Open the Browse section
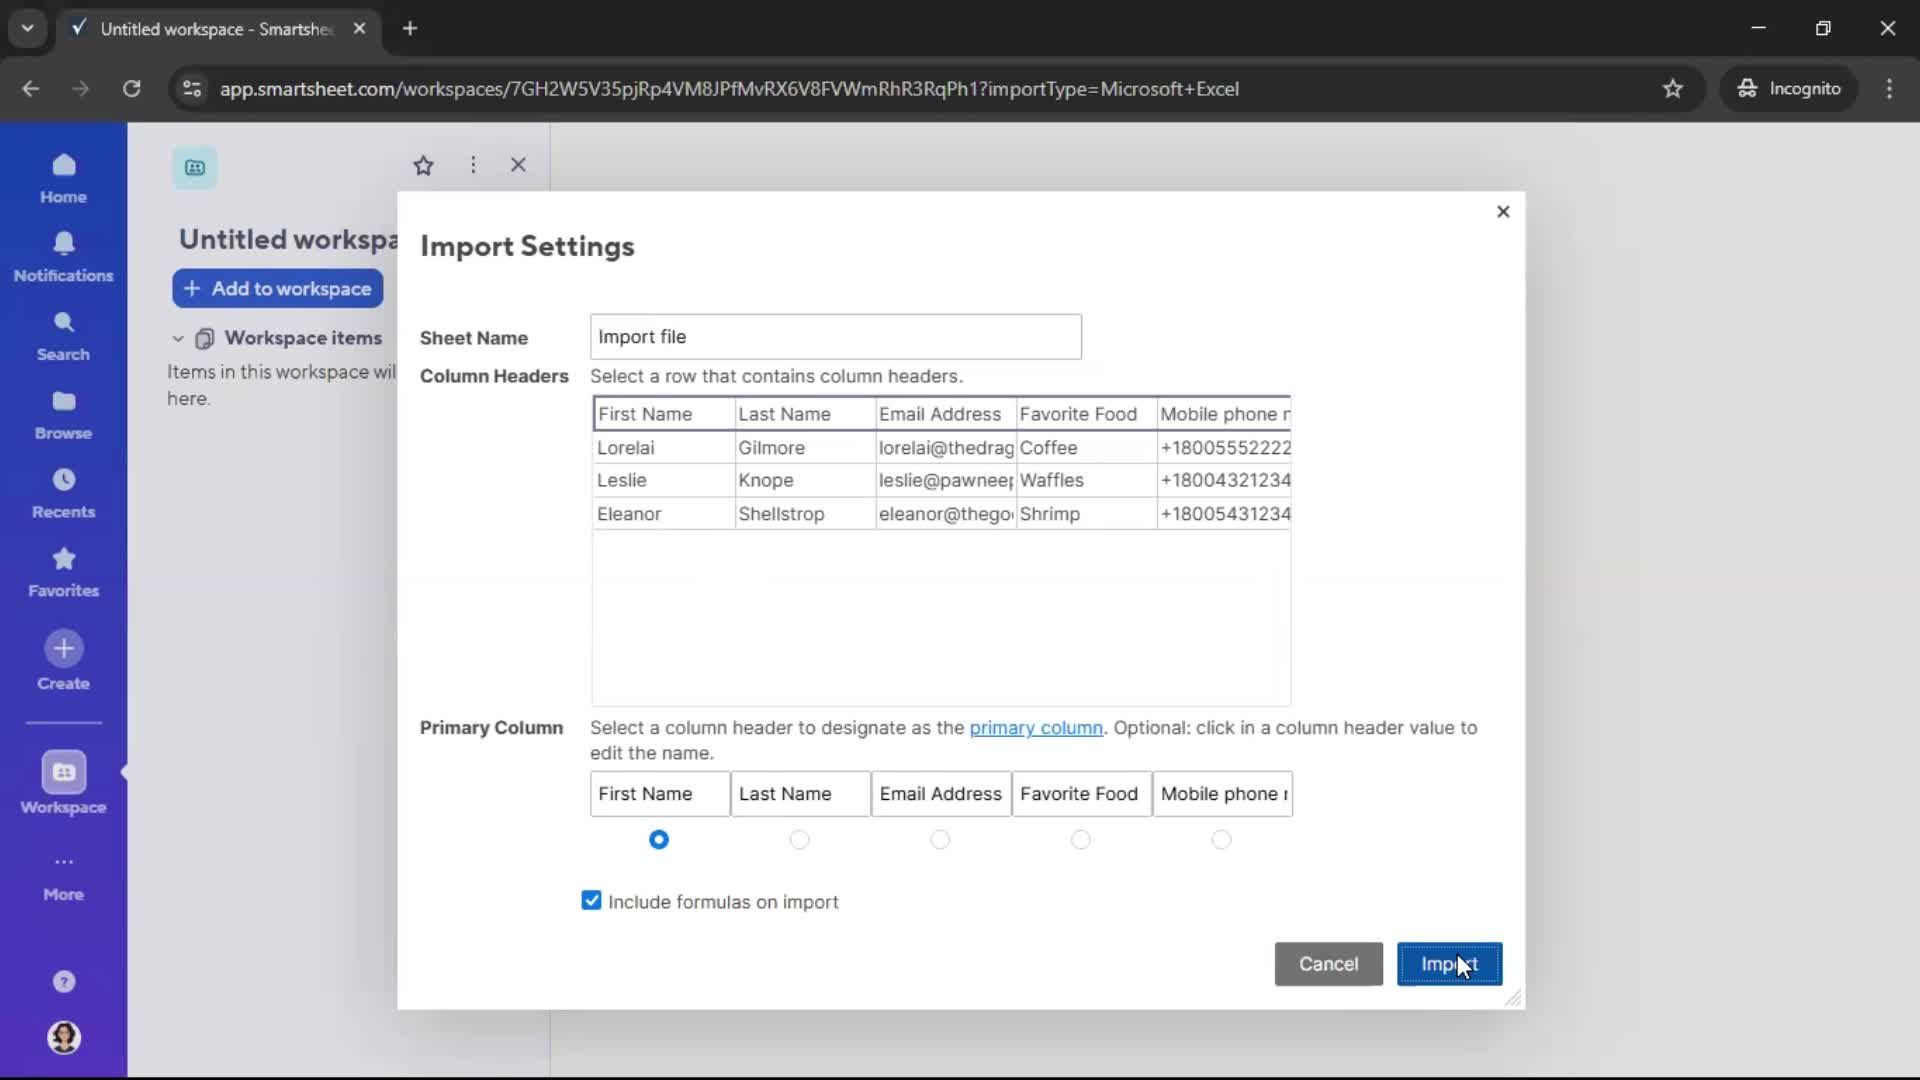1920x1080 pixels. click(63, 413)
